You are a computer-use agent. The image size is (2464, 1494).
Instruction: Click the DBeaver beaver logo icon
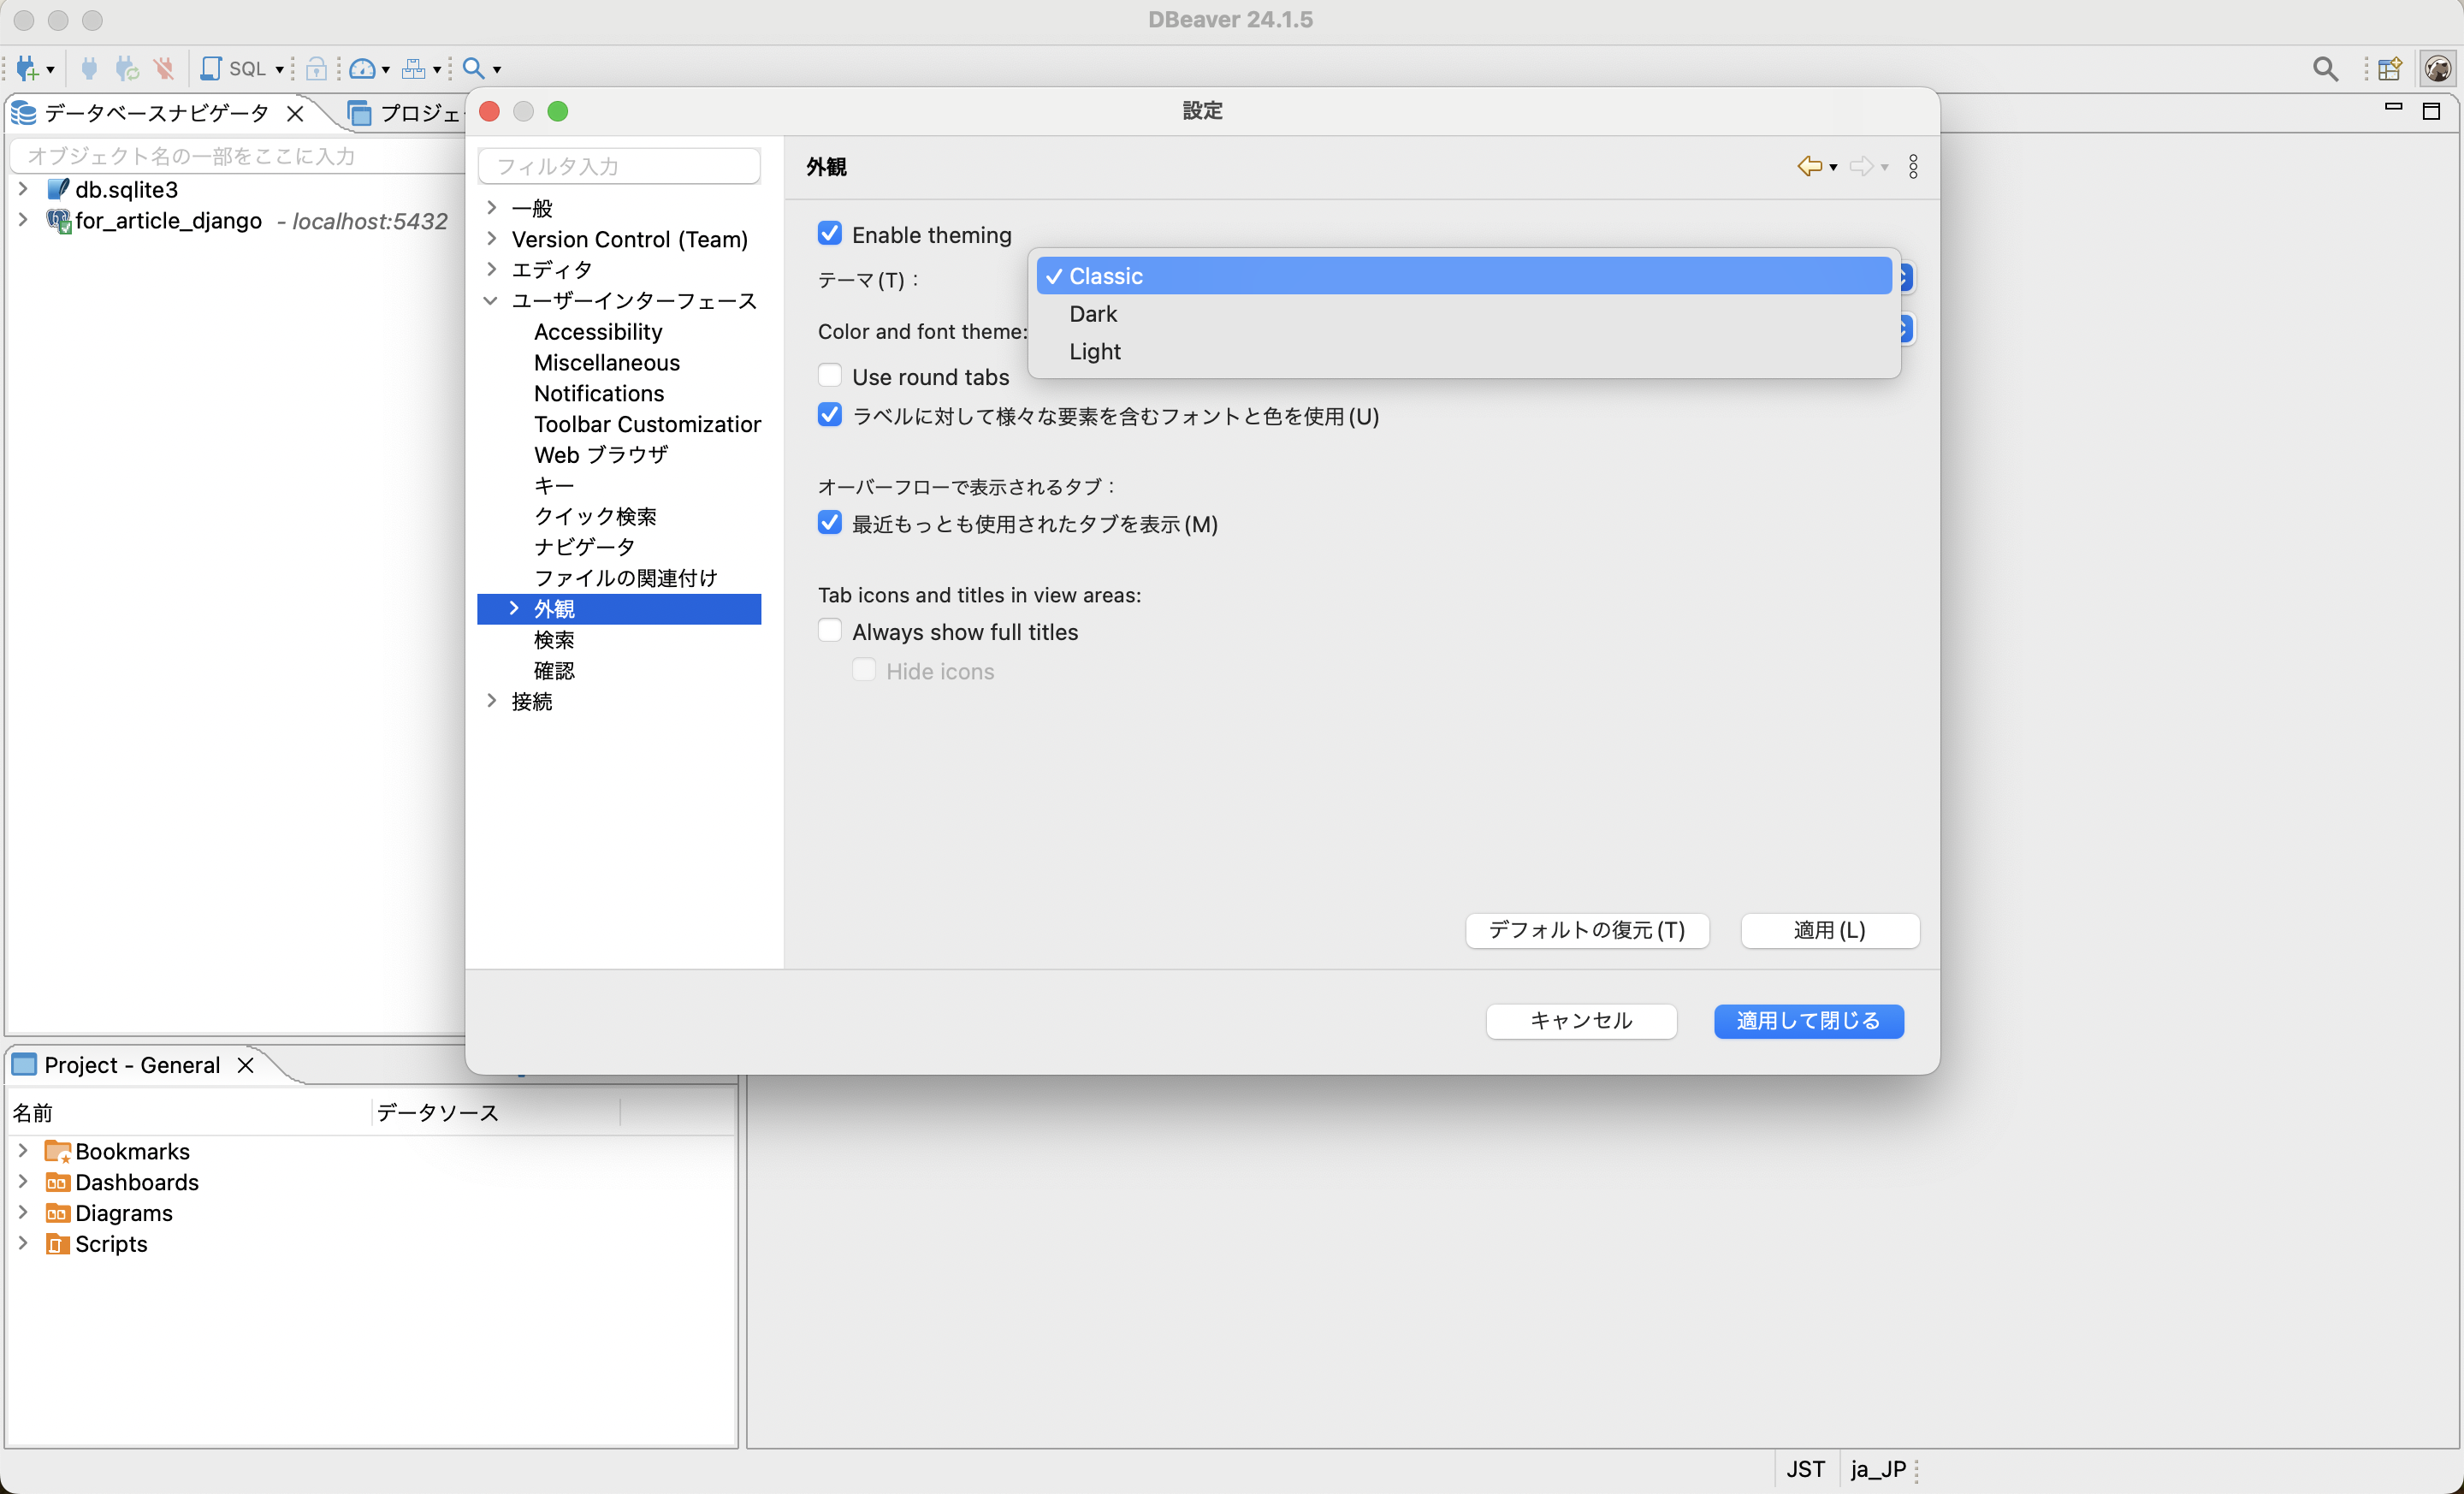[2438, 68]
